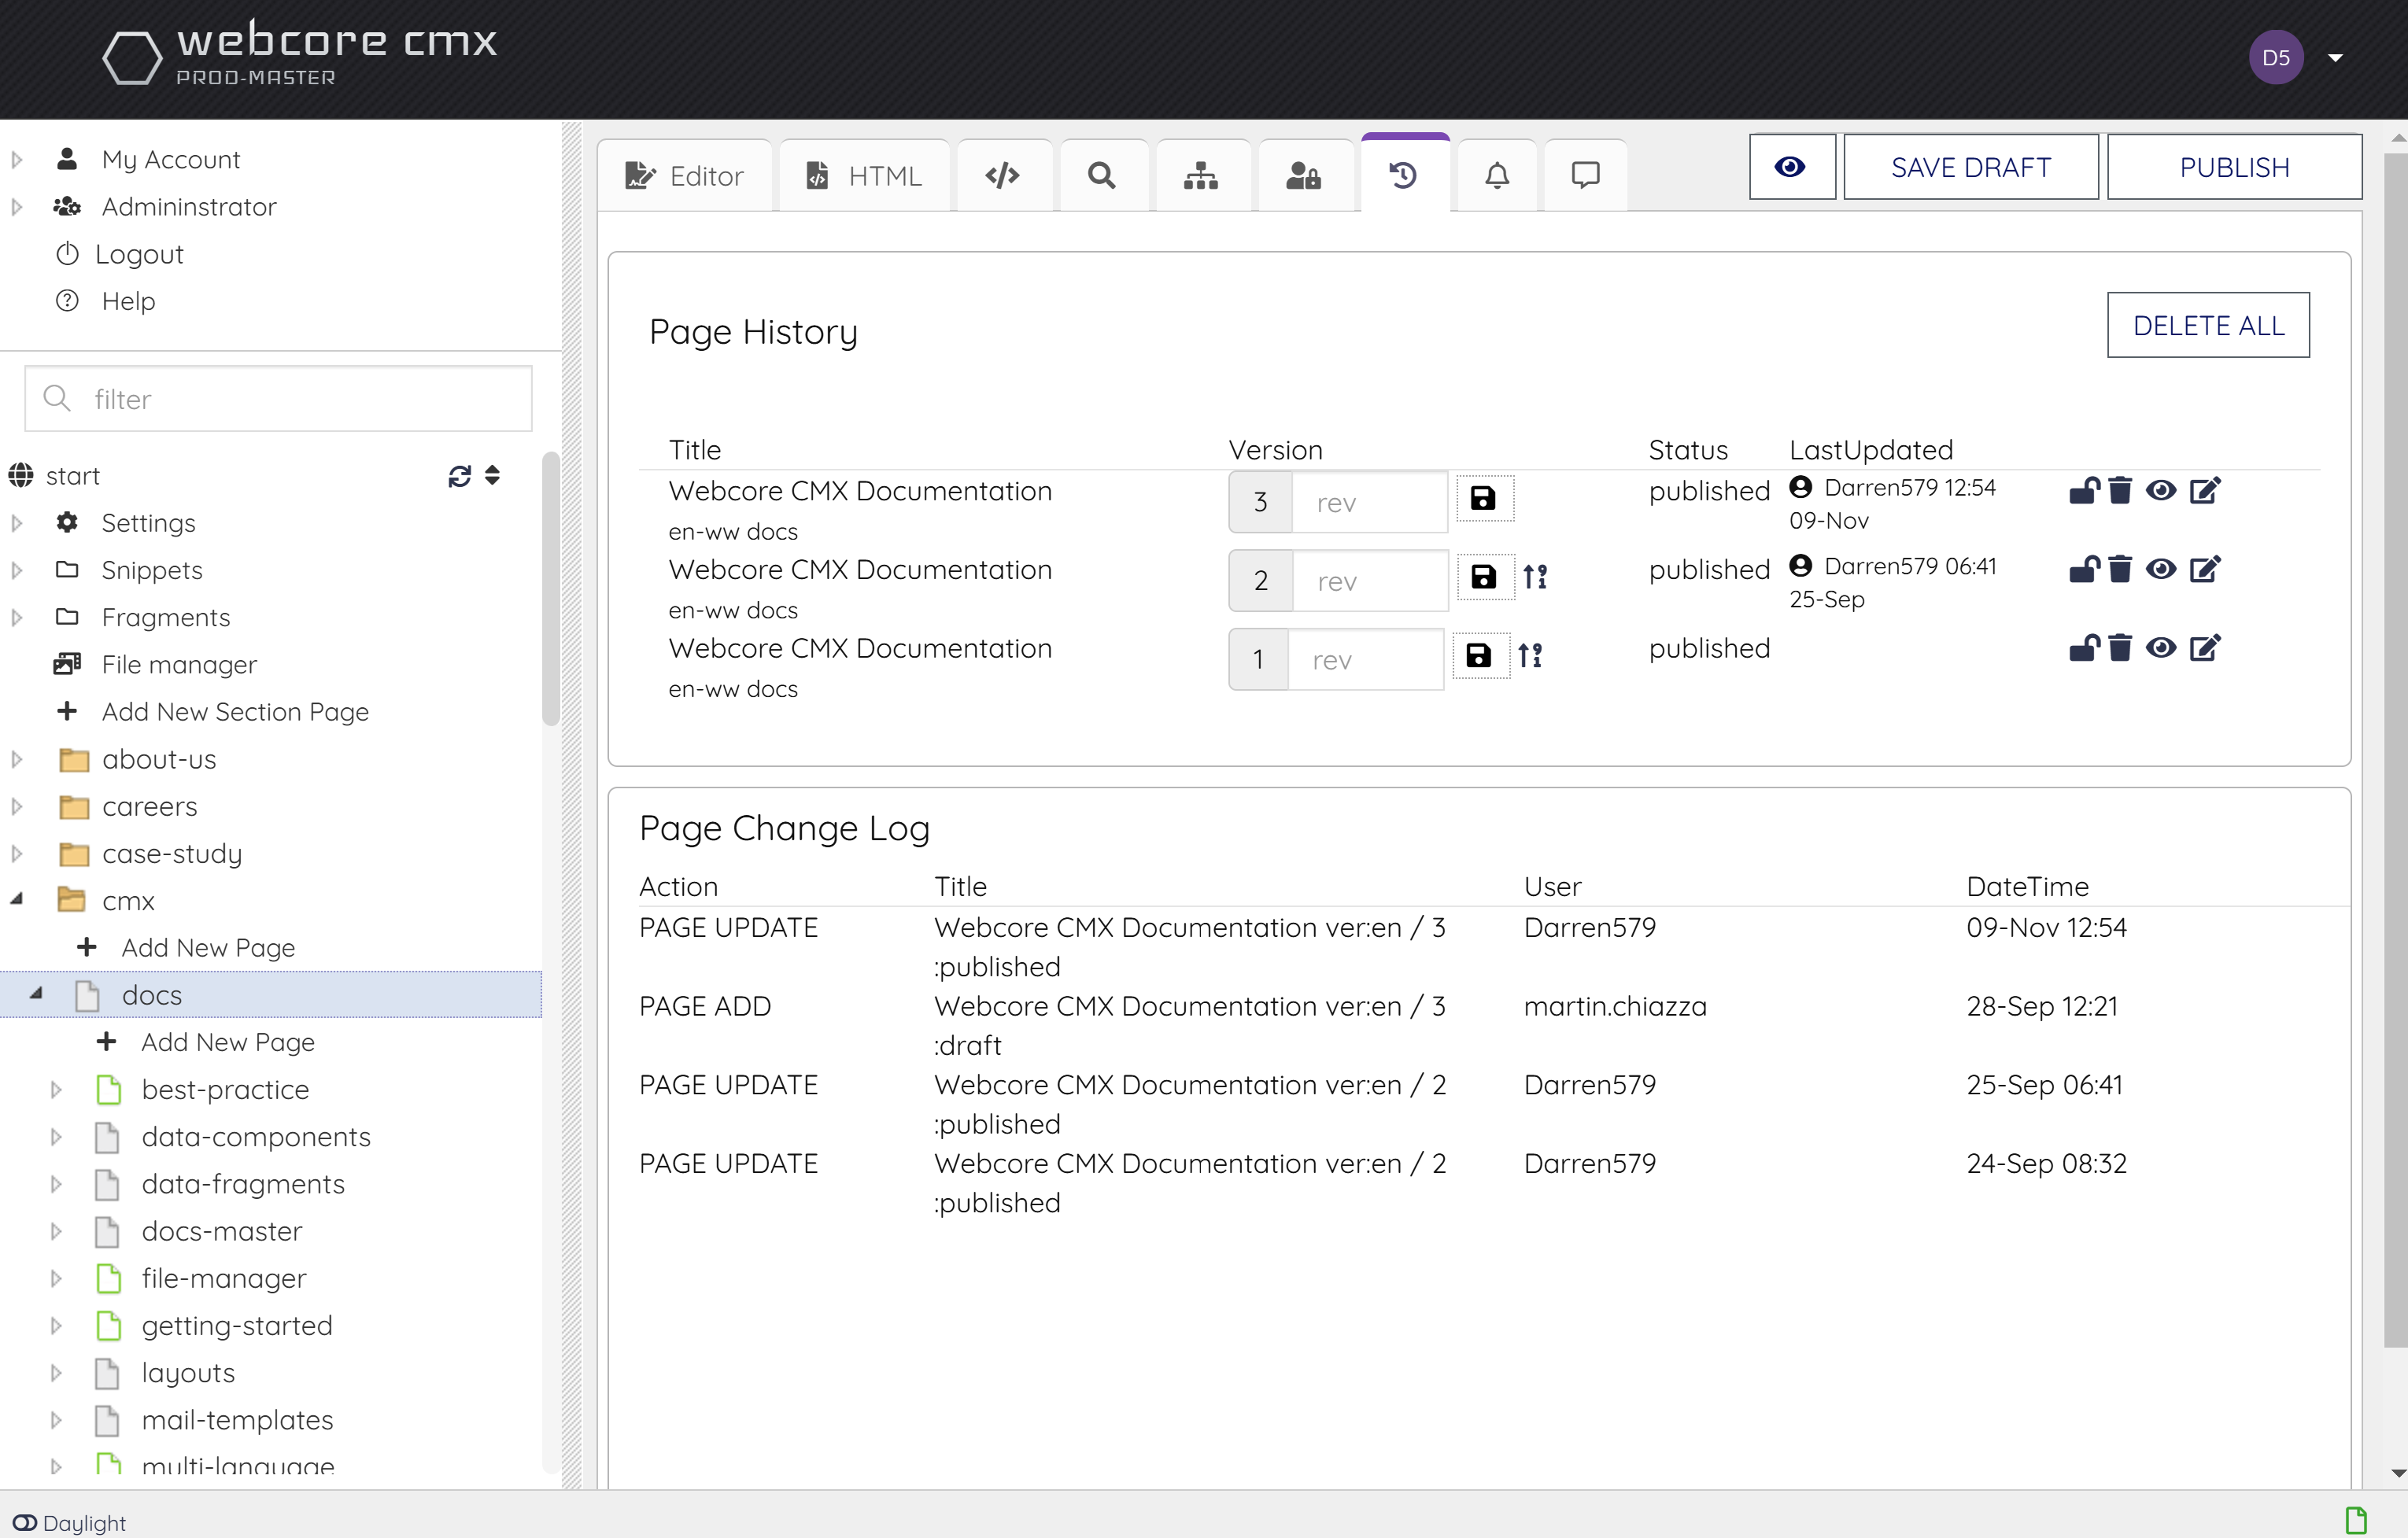Expand the My Account menu
The width and height of the screenshot is (2408, 1538).
pyautogui.click(x=16, y=159)
